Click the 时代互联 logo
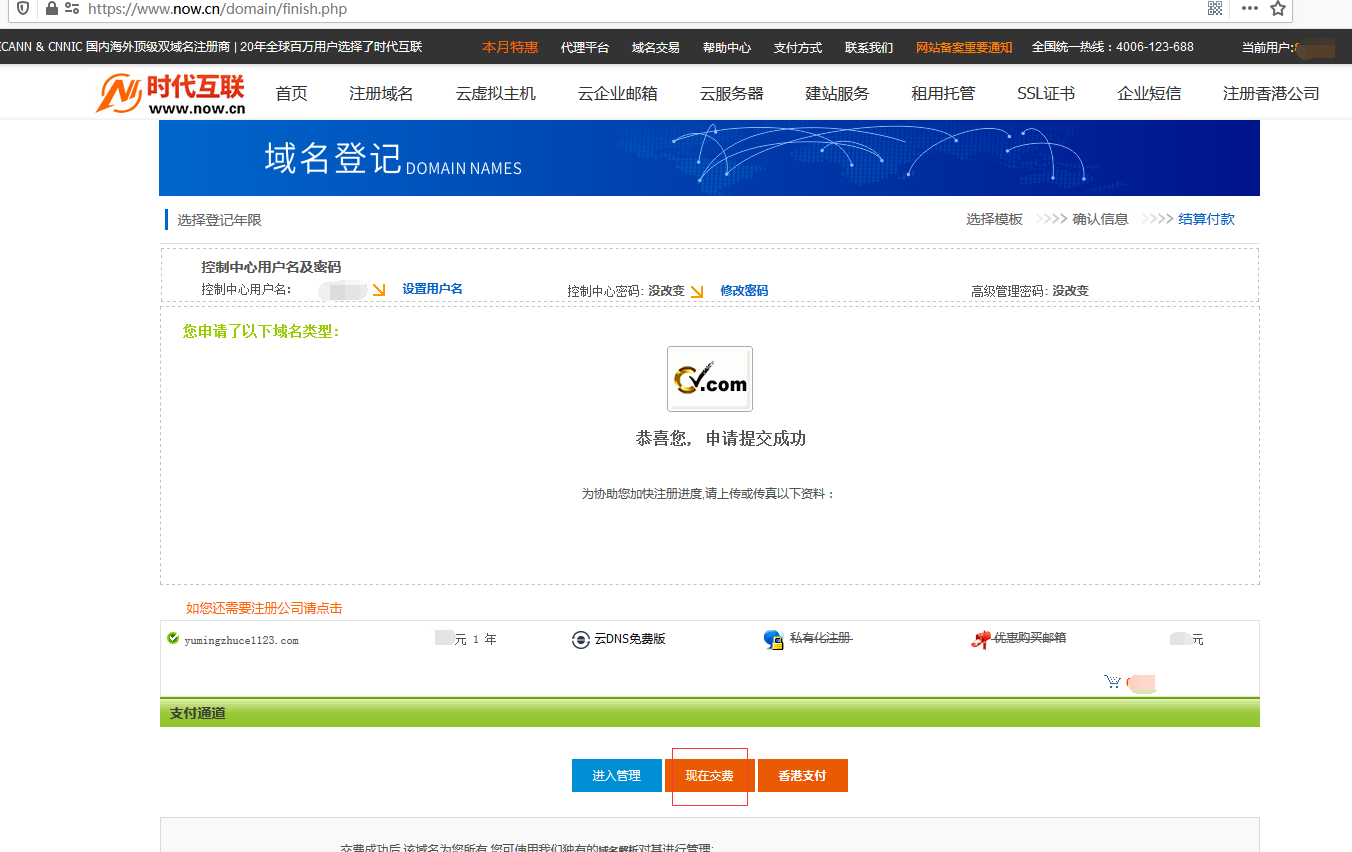This screenshot has height=852, width=1352. (171, 93)
